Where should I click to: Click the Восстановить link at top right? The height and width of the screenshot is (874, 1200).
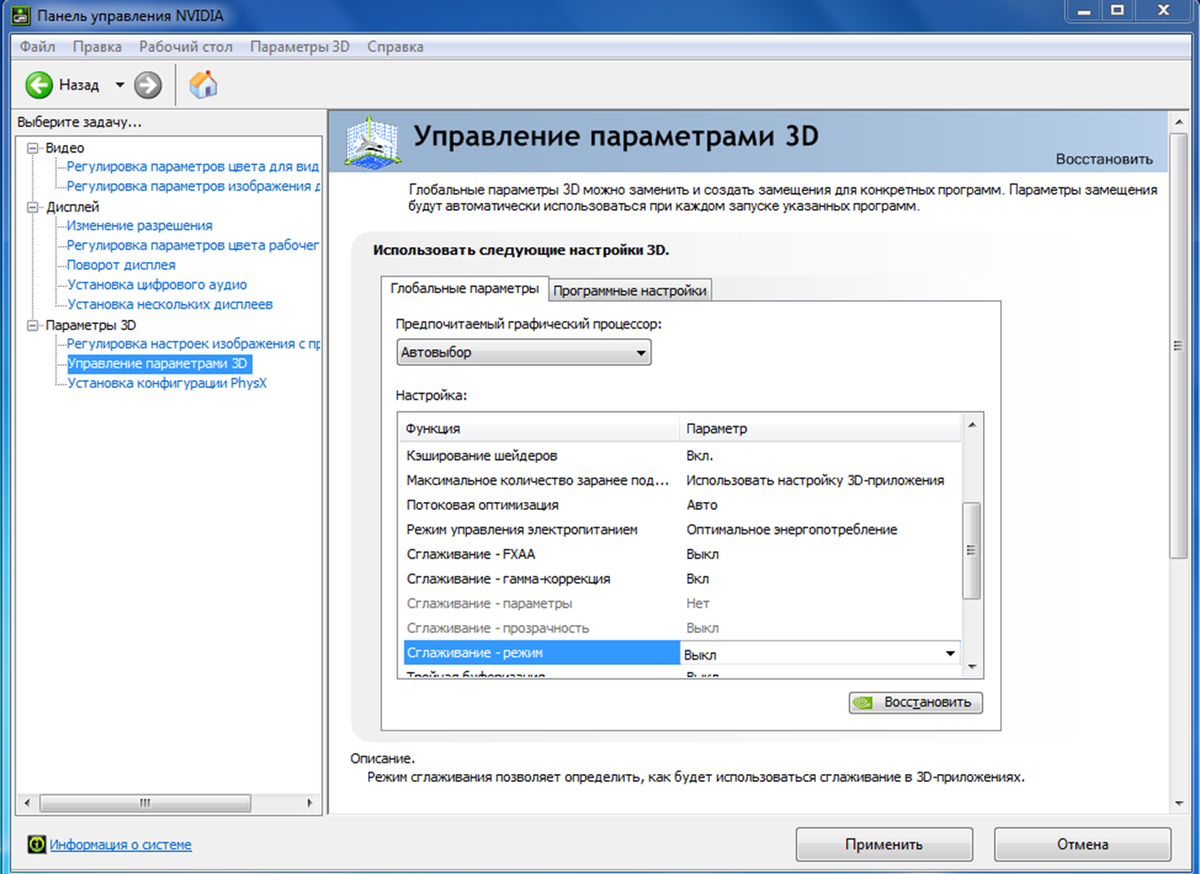pyautogui.click(x=1107, y=160)
